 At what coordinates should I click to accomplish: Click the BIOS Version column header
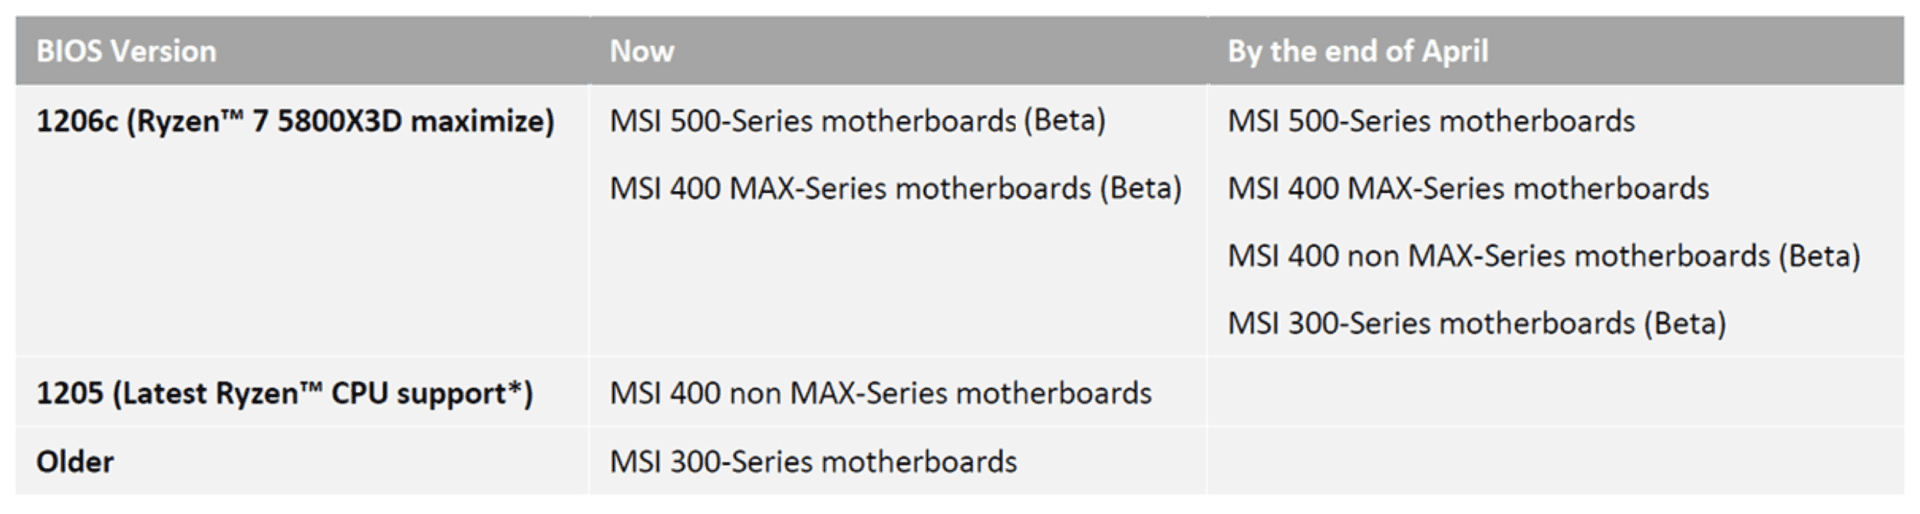(126, 51)
